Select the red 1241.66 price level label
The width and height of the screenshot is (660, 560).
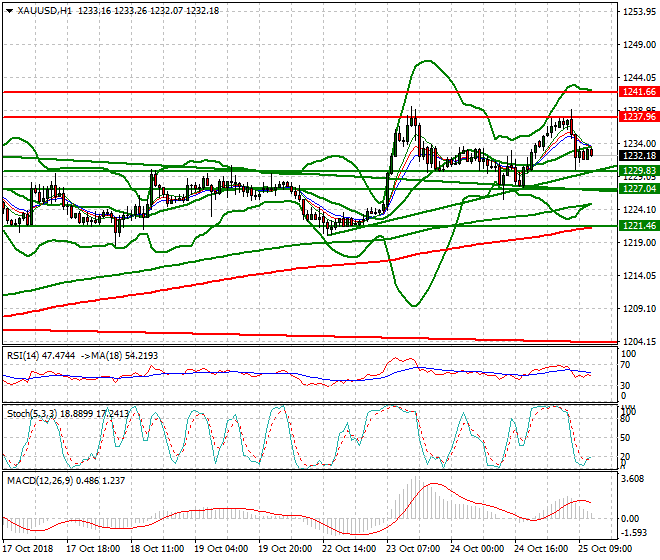tap(639, 92)
